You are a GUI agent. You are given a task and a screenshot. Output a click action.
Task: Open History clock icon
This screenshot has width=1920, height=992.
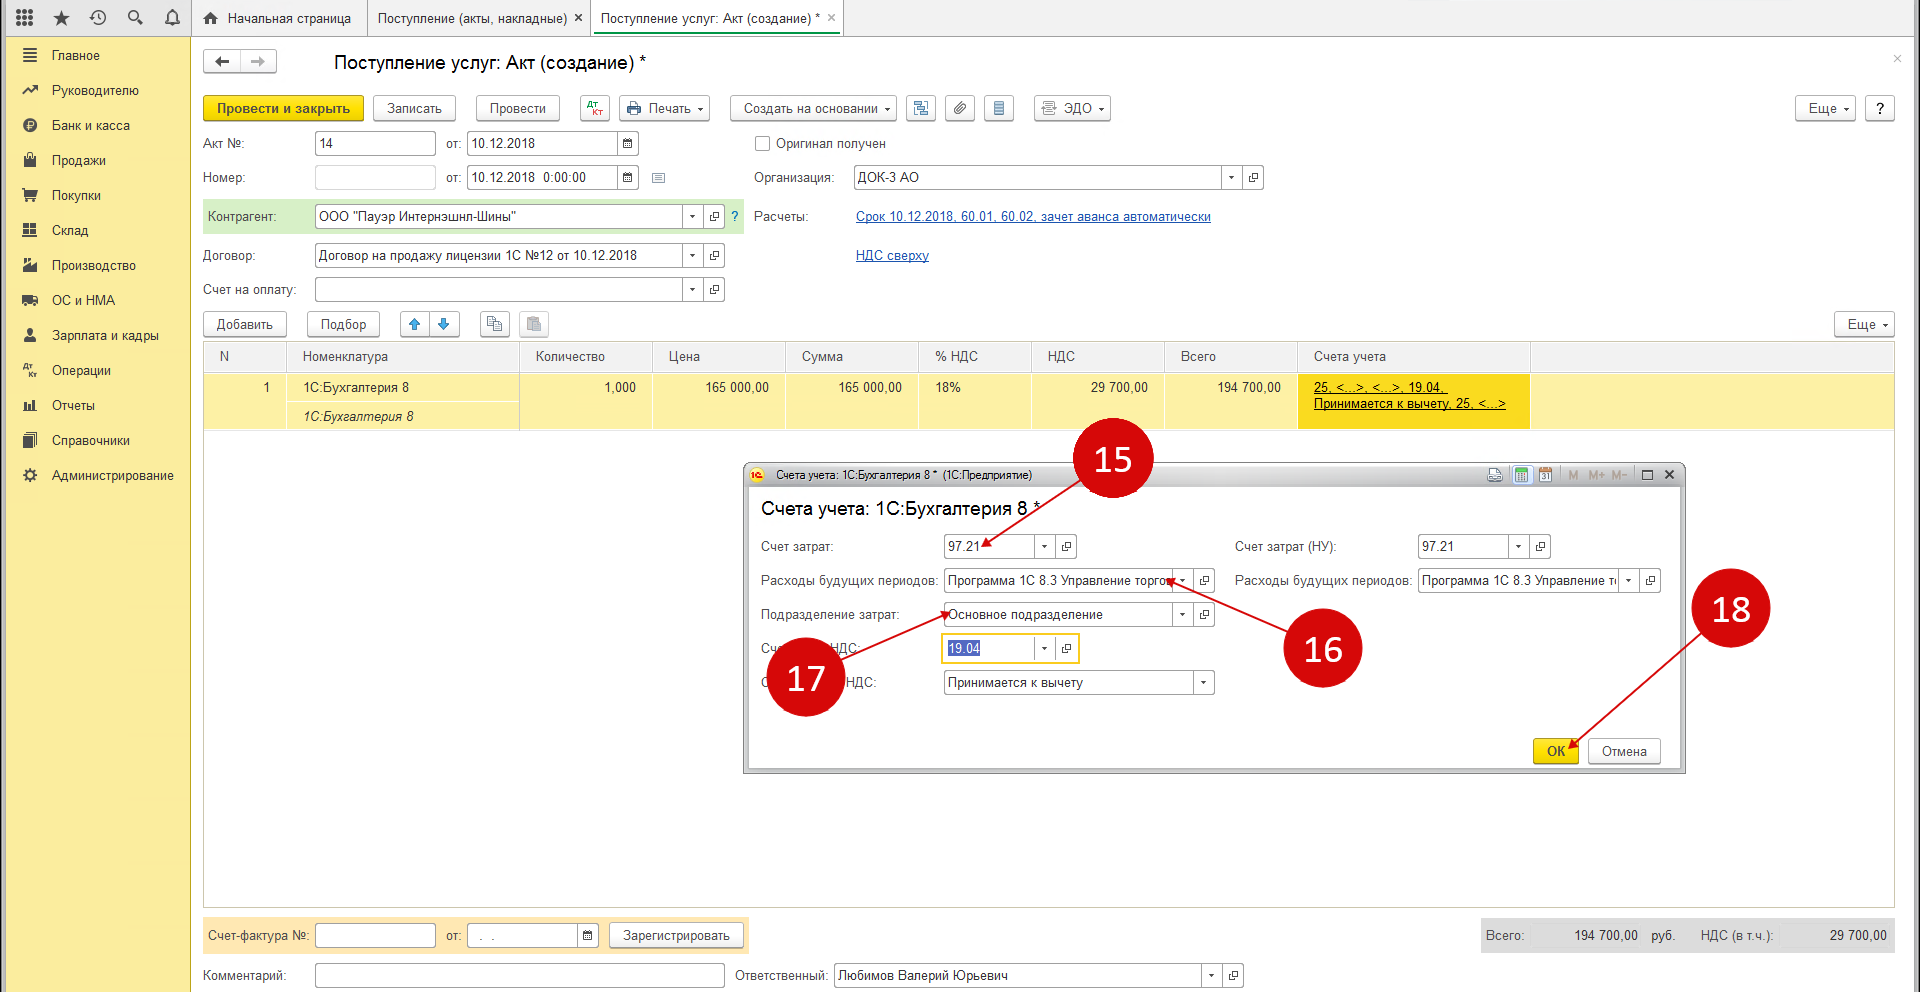(x=98, y=18)
